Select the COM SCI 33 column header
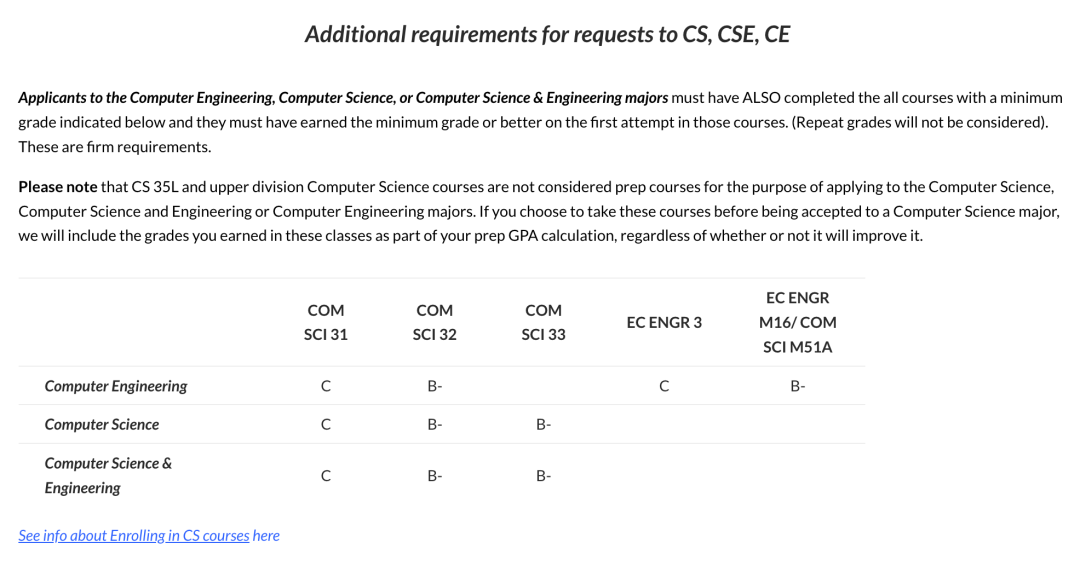Viewport: 1080px width, 566px height. click(x=543, y=322)
